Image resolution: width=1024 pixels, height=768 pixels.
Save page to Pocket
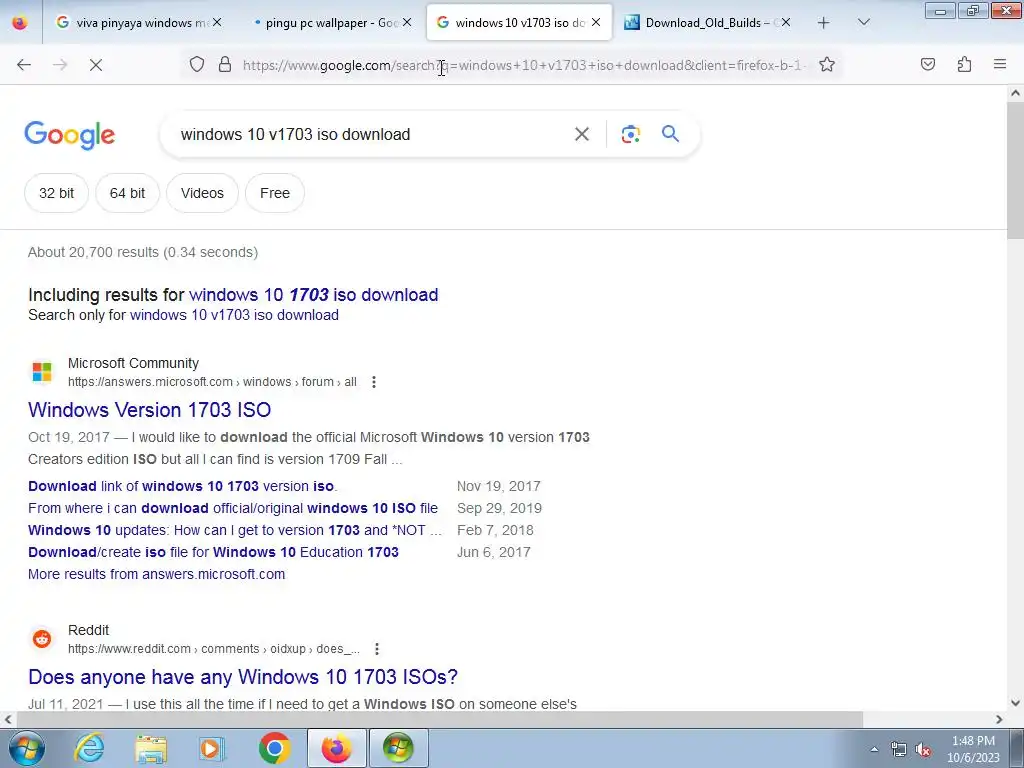point(928,65)
